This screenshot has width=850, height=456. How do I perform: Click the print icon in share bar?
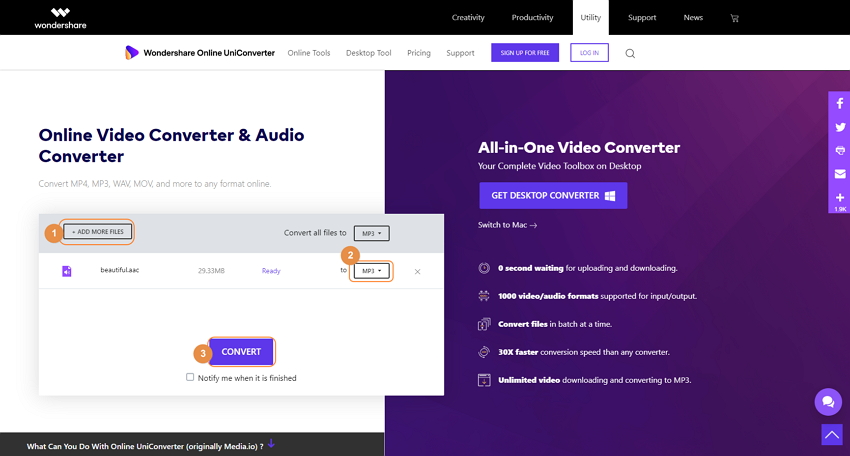(840, 151)
